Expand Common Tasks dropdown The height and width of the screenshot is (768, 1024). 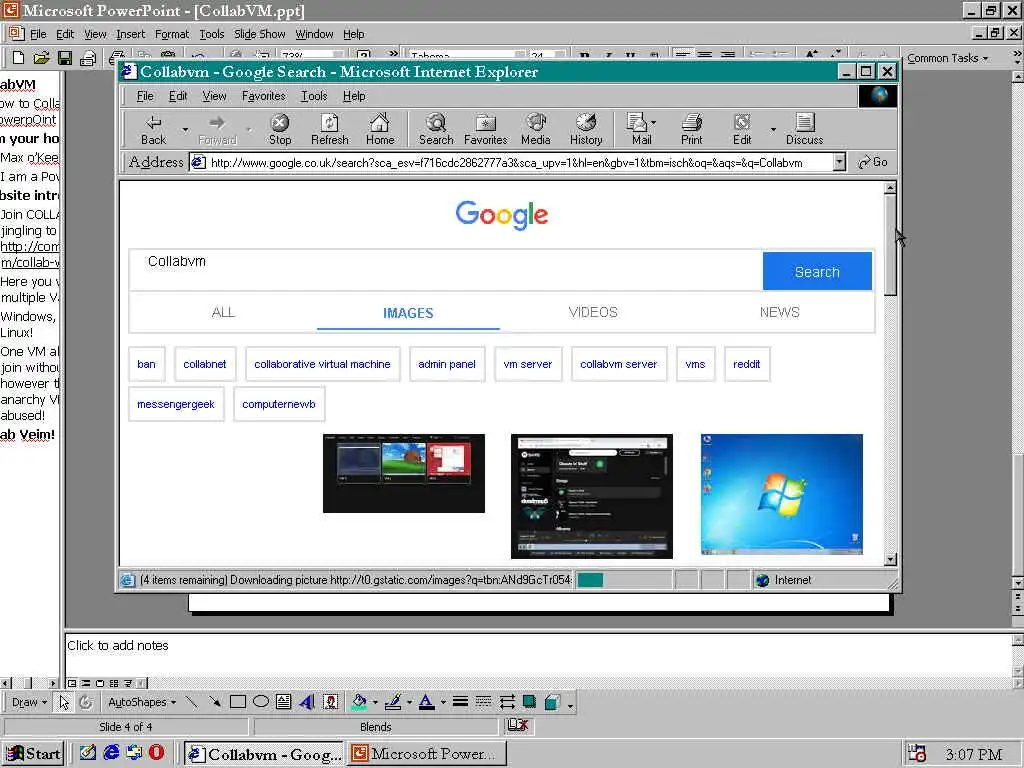pyautogui.click(x=947, y=58)
